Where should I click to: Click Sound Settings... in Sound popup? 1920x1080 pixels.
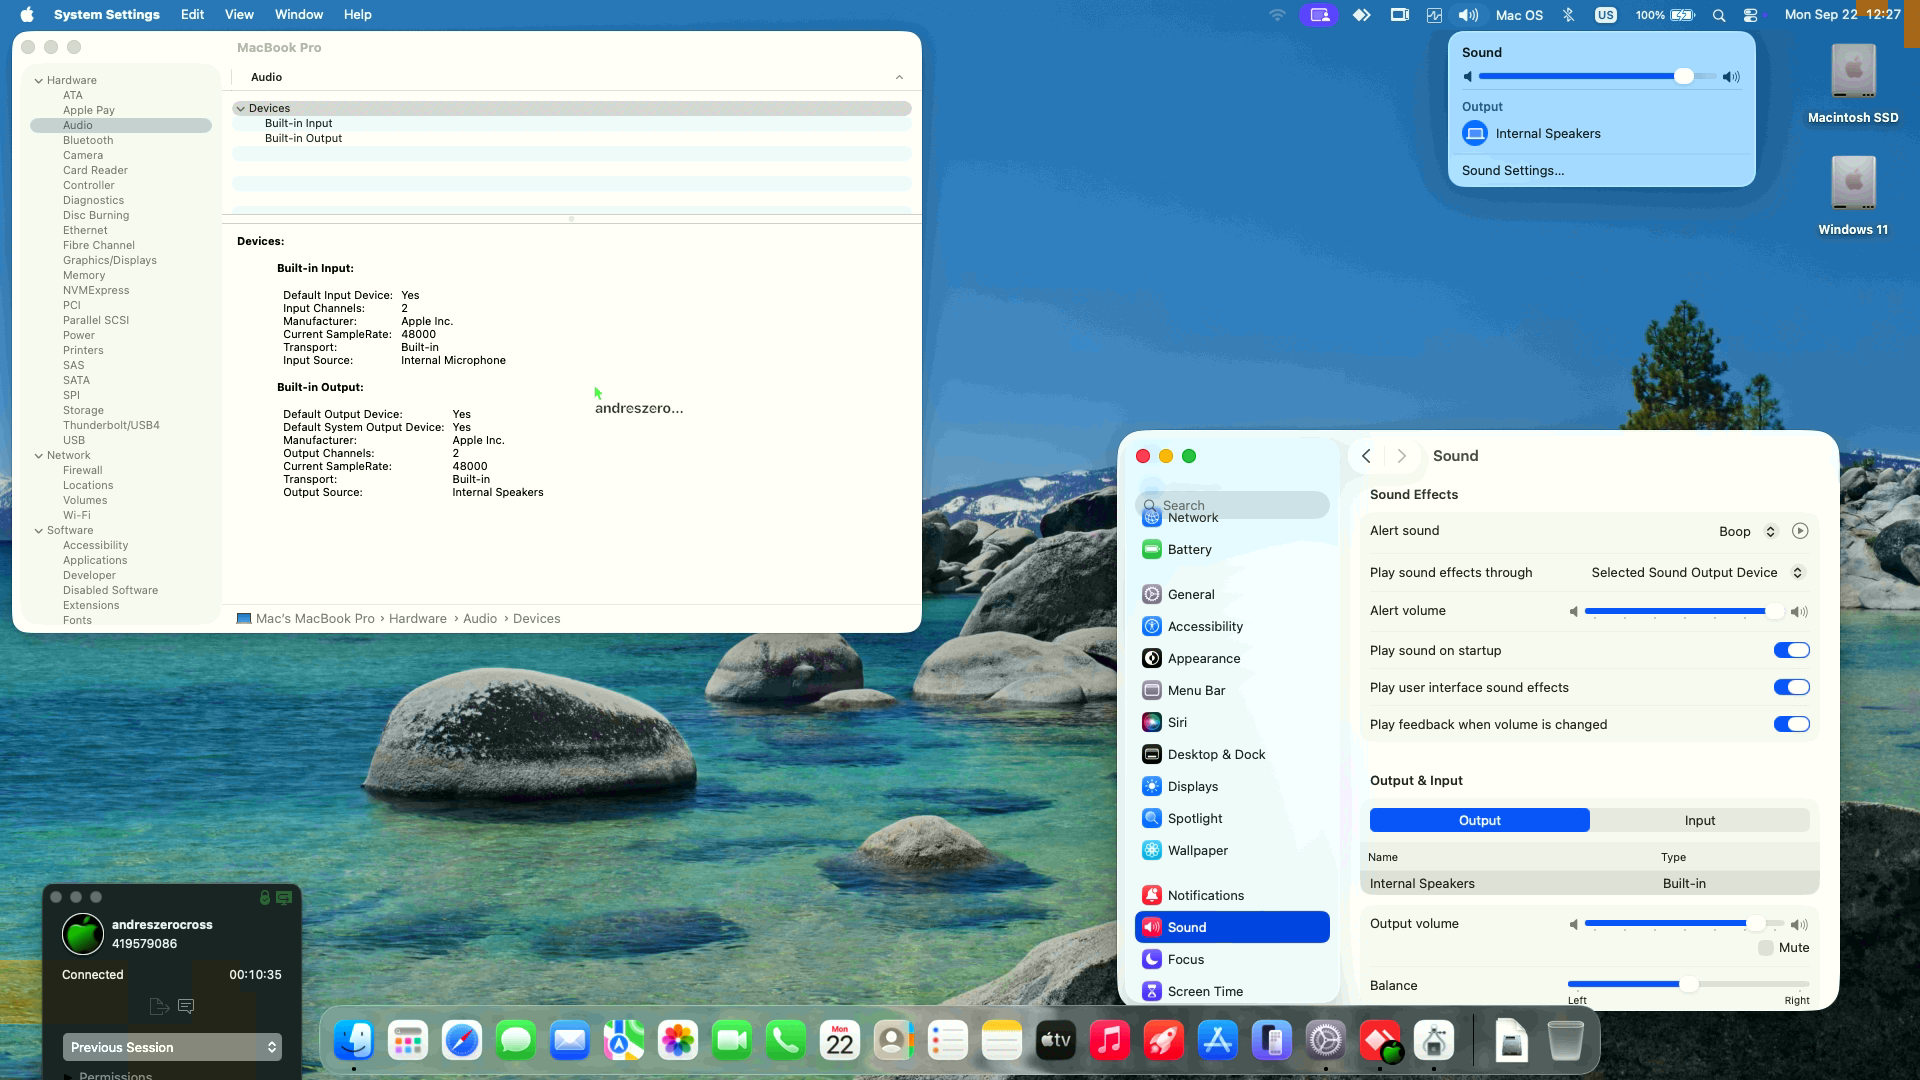1513,170
